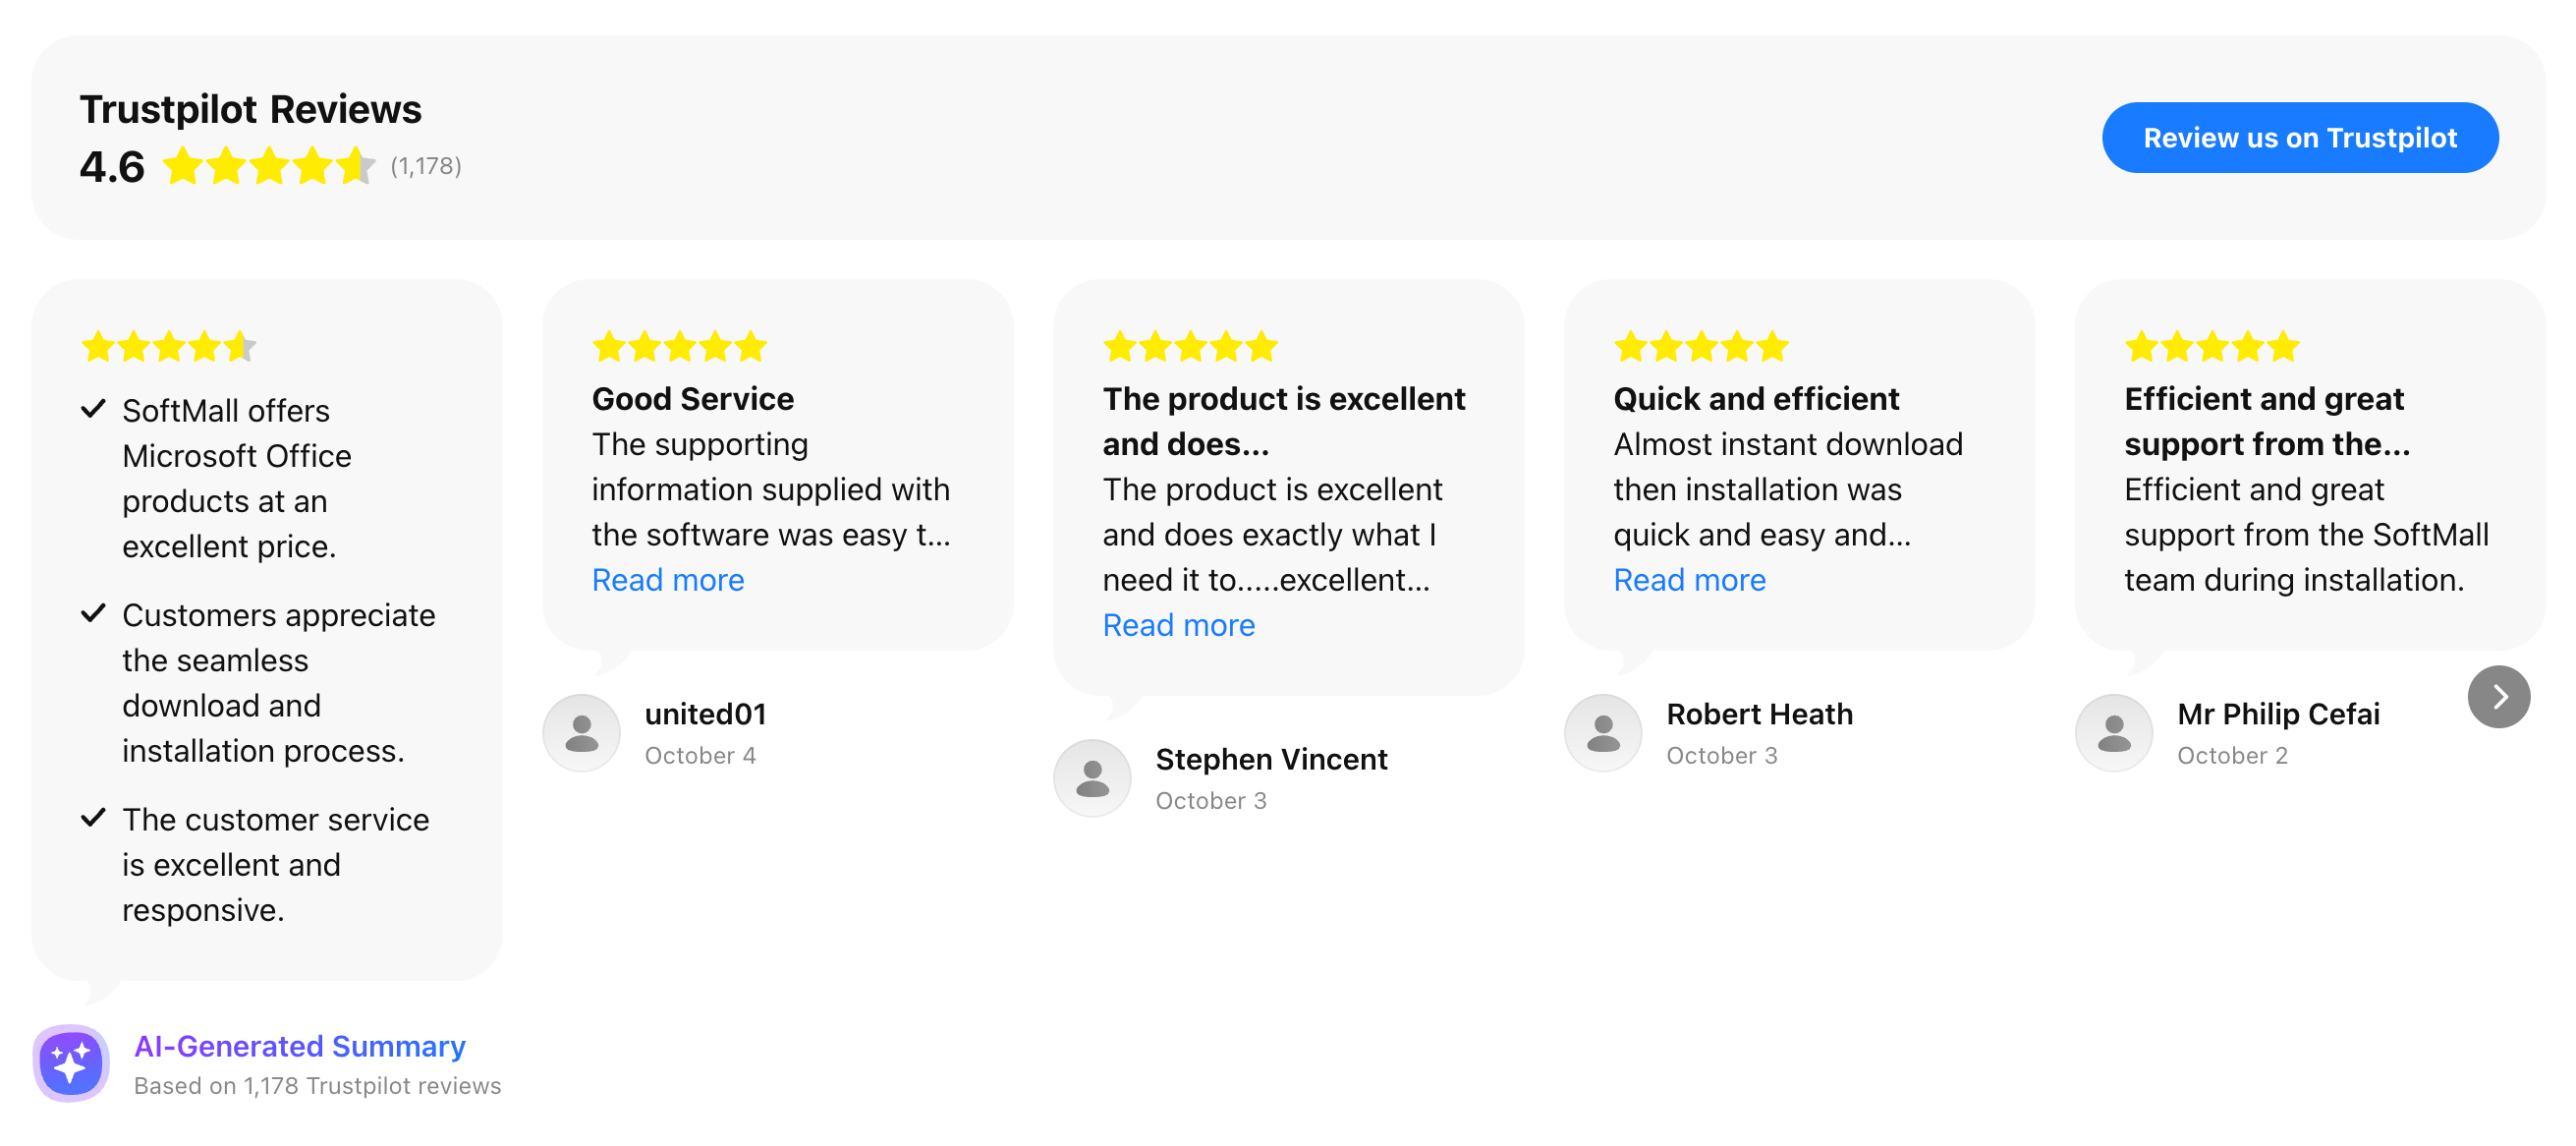Select the united01 reviewer name
Image resolution: width=2576 pixels, height=1146 pixels.
point(705,714)
